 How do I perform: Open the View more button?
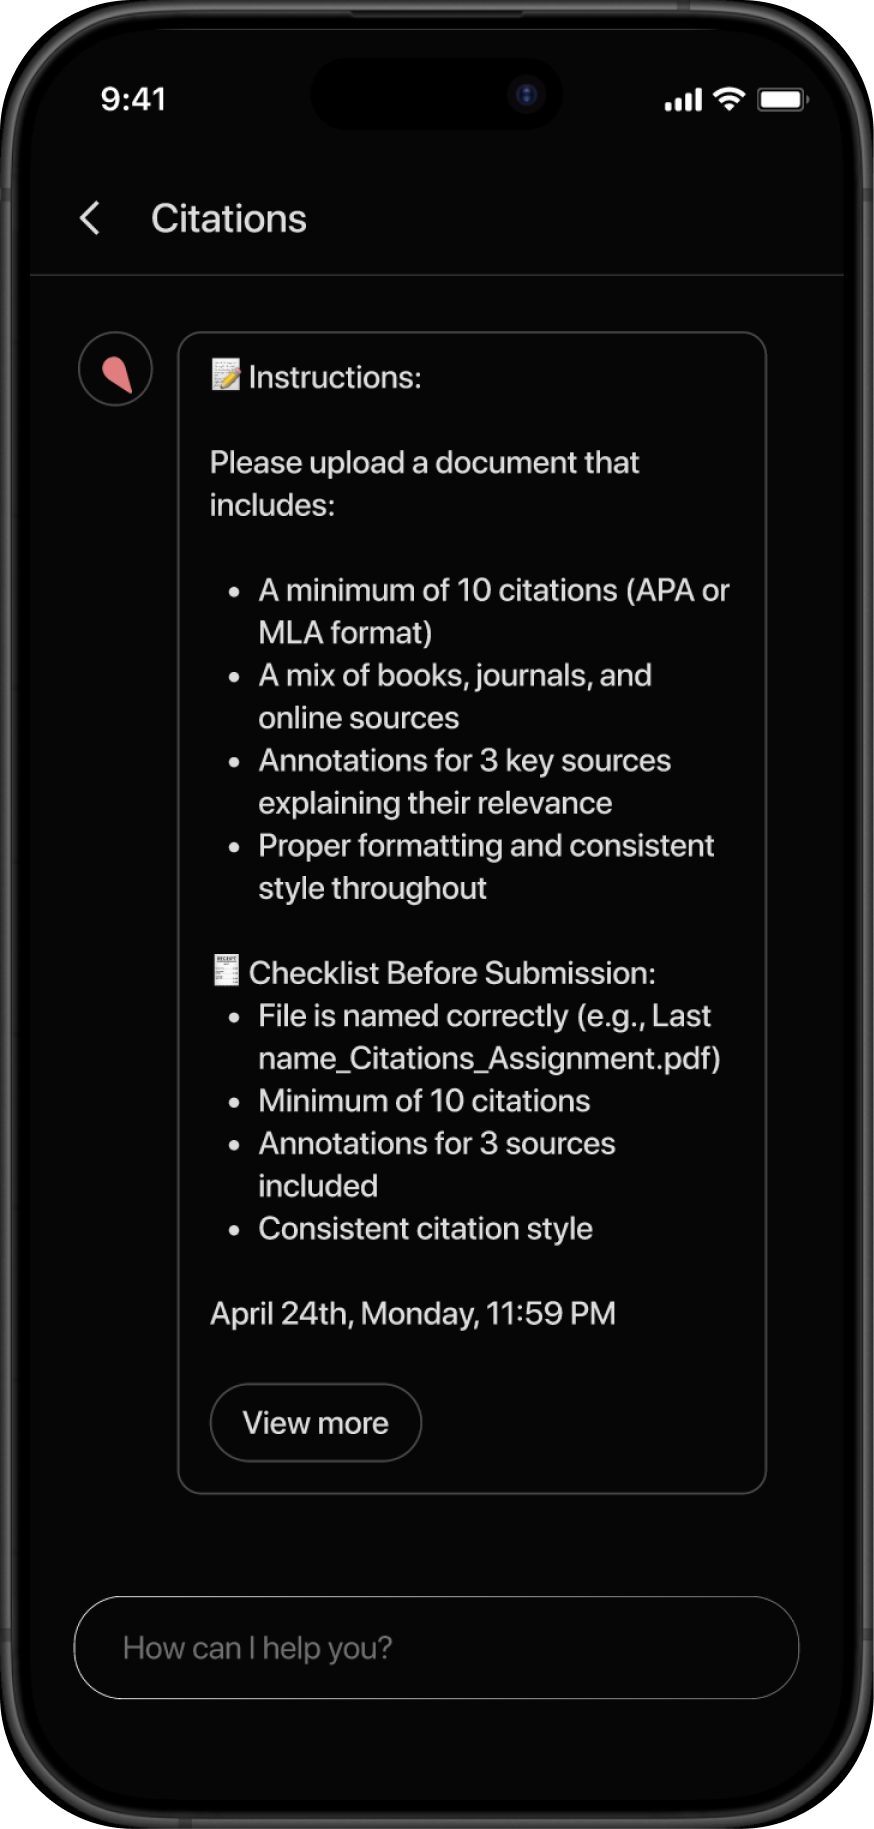click(x=316, y=1422)
